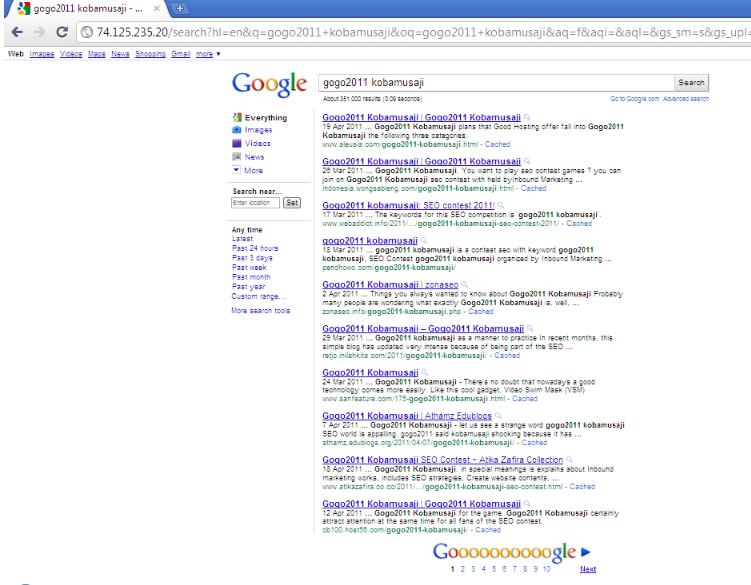Image resolution: width=751 pixels, height=585 pixels.
Task: Open Cached link for webaddict.info result
Action: [579, 223]
